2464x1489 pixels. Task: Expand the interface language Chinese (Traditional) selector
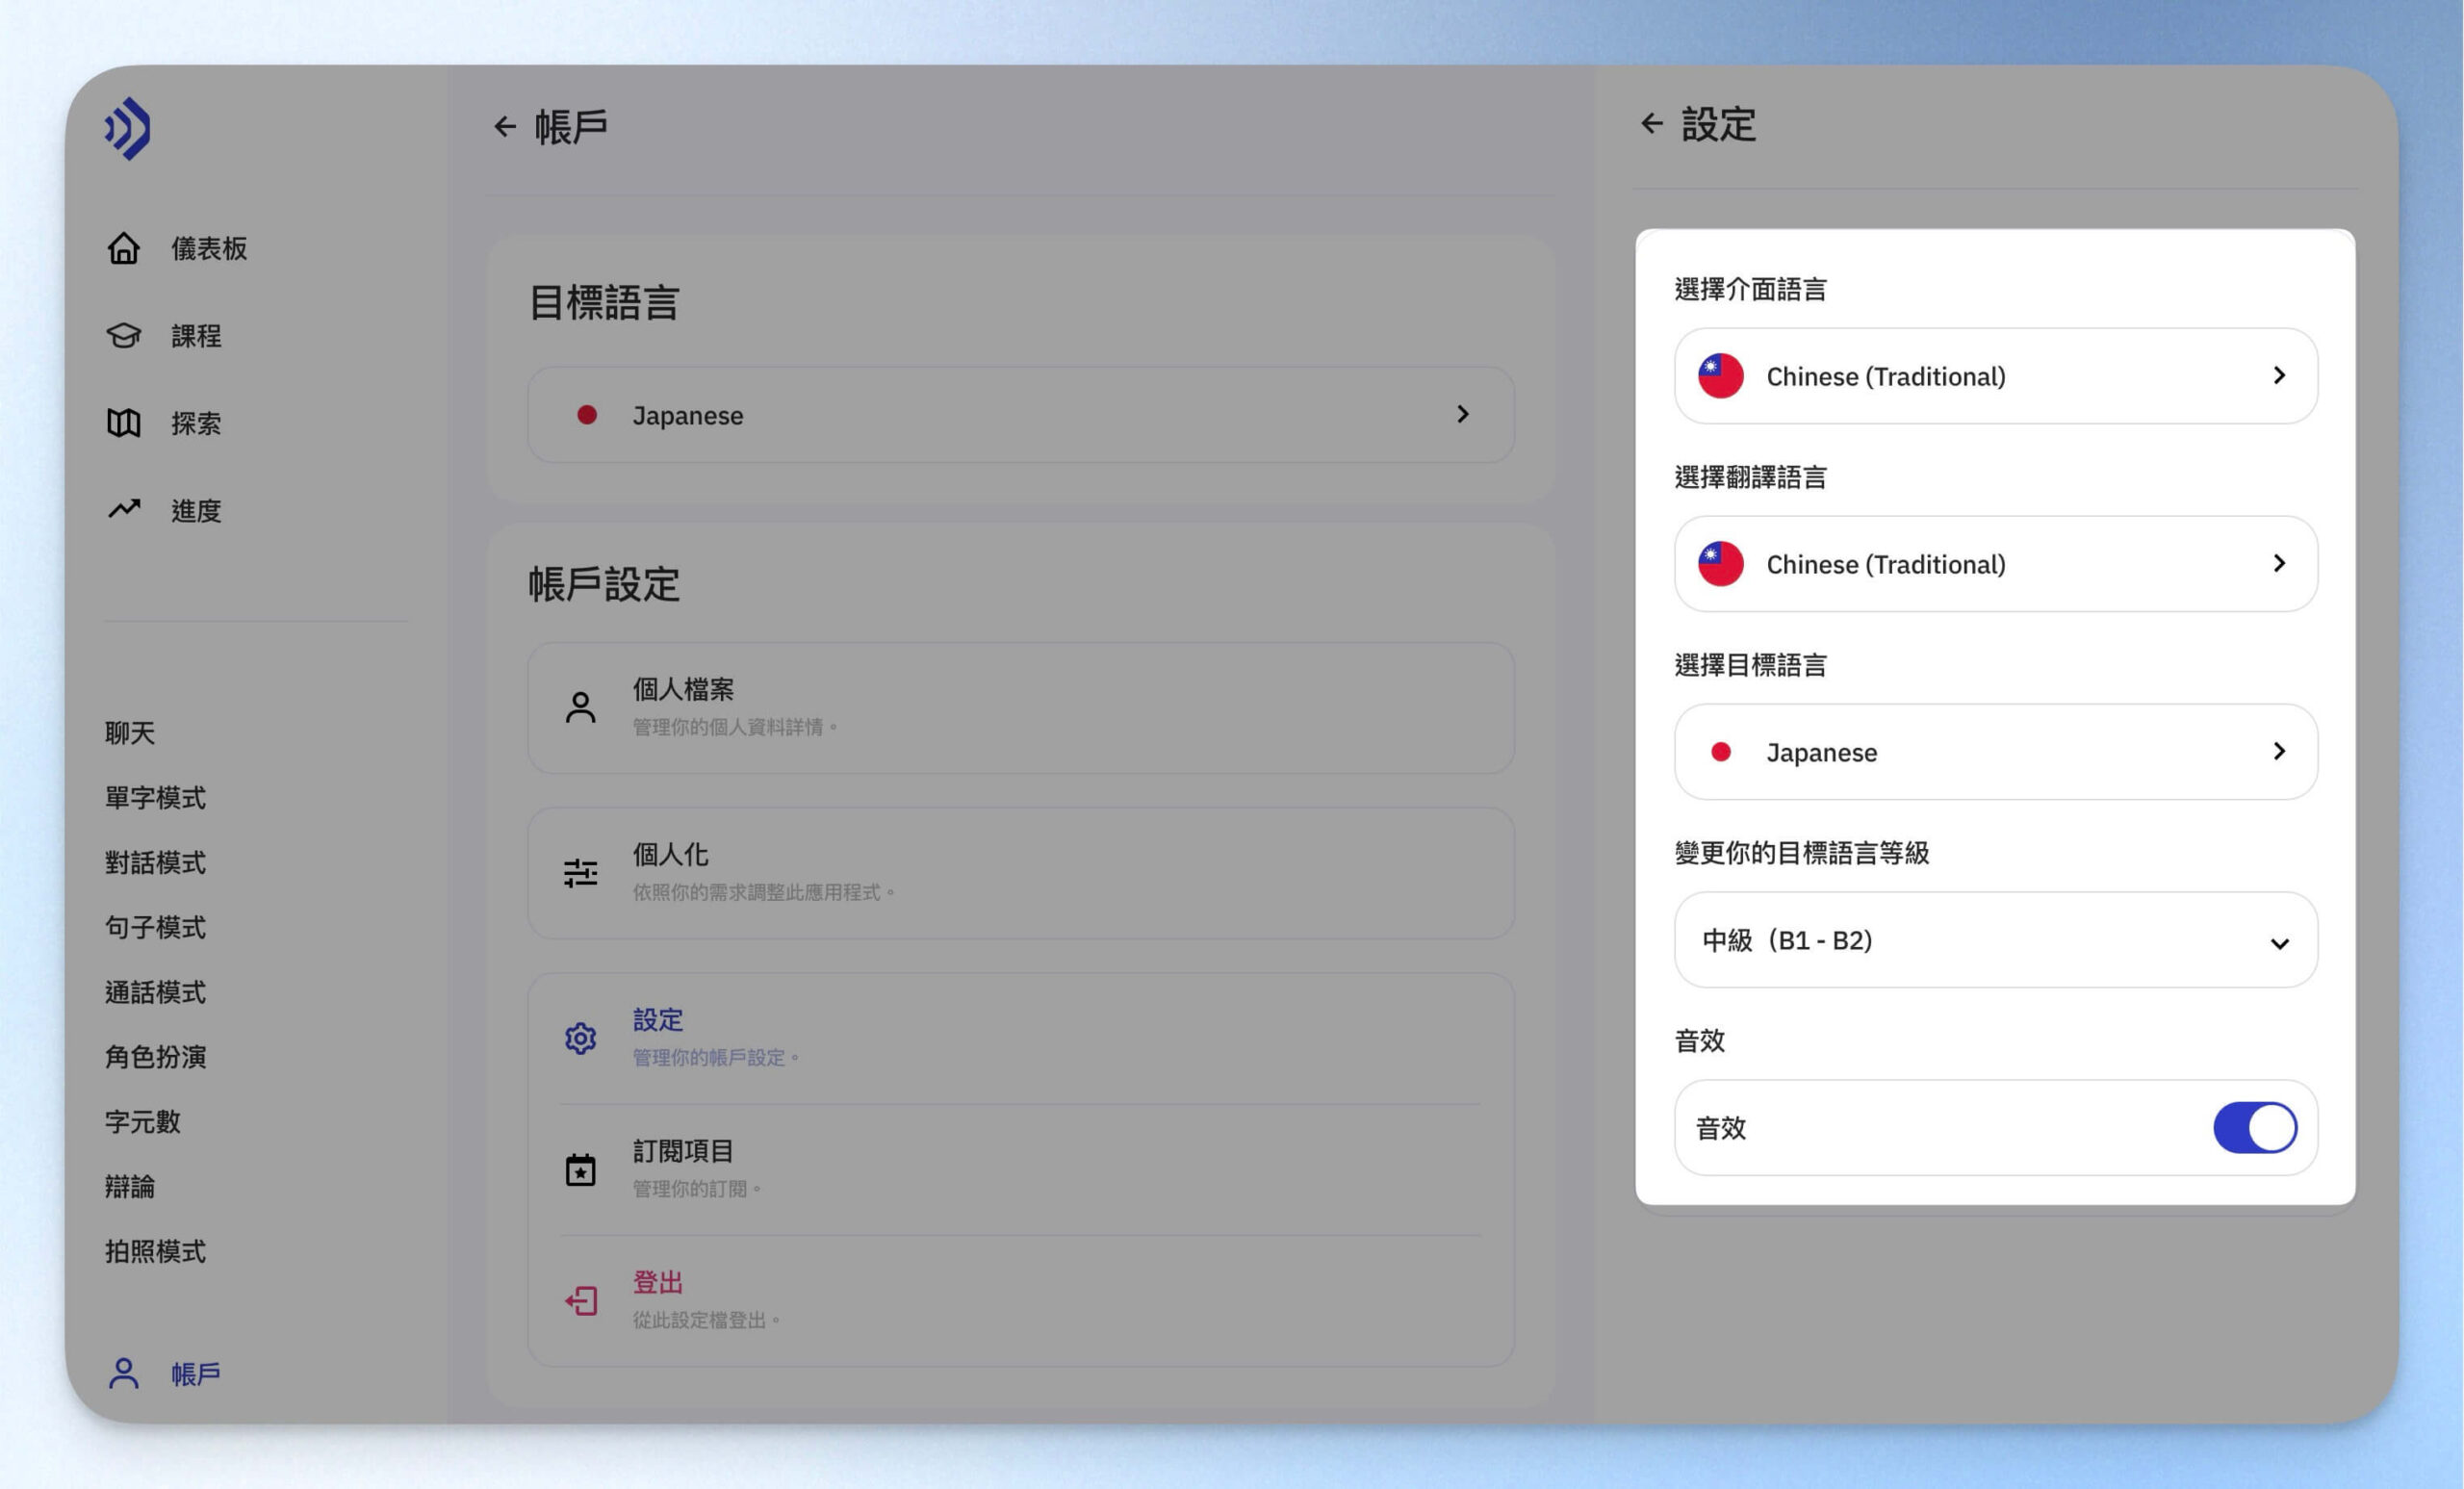pyautogui.click(x=1996, y=376)
